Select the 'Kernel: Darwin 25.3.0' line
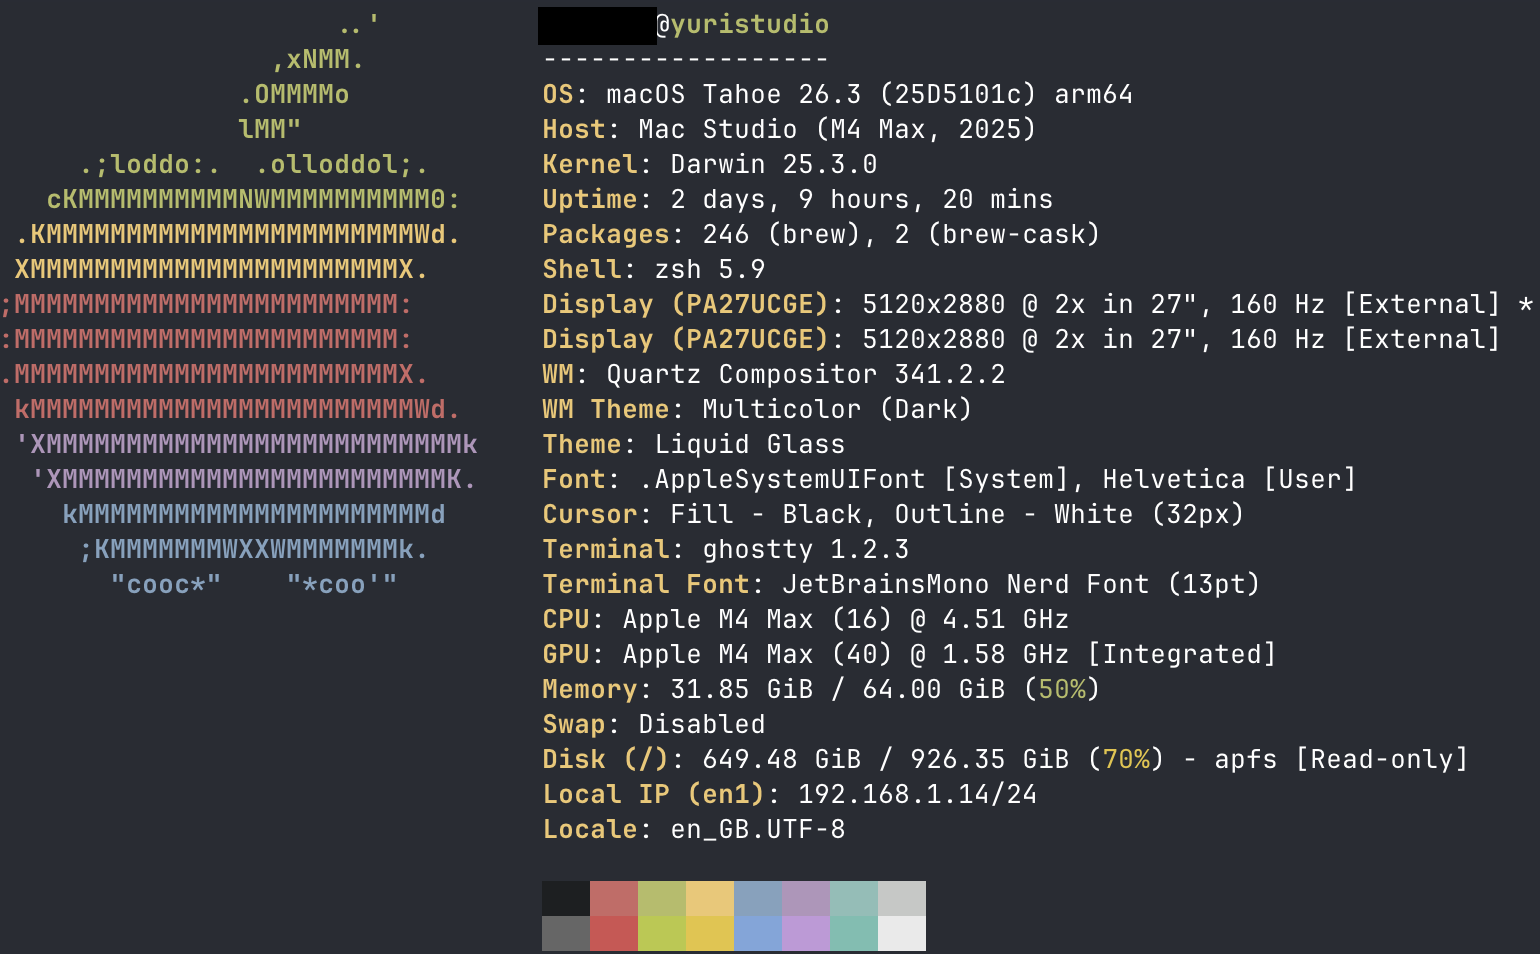The width and height of the screenshot is (1540, 954). pos(710,164)
